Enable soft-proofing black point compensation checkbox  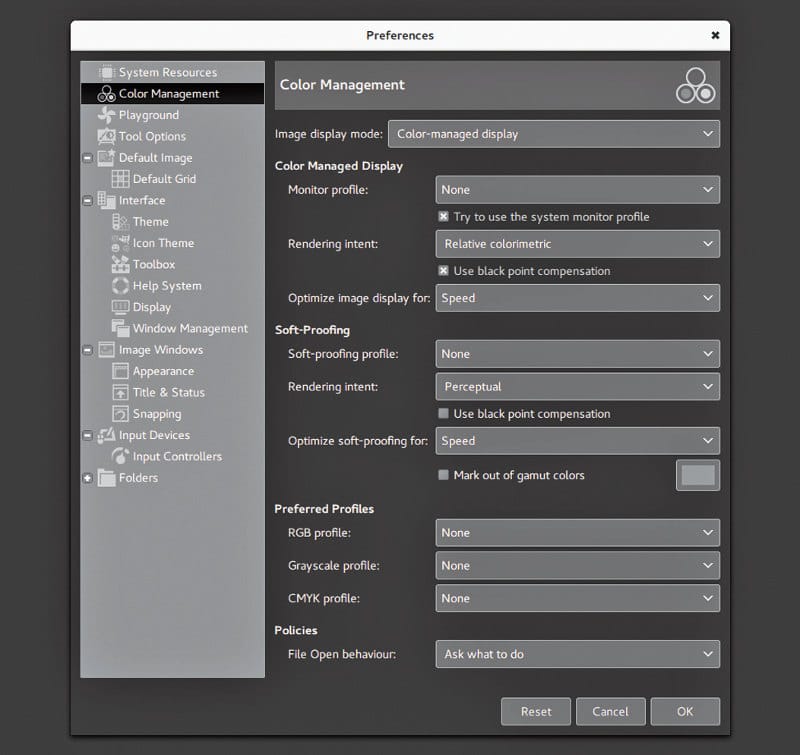coord(443,414)
